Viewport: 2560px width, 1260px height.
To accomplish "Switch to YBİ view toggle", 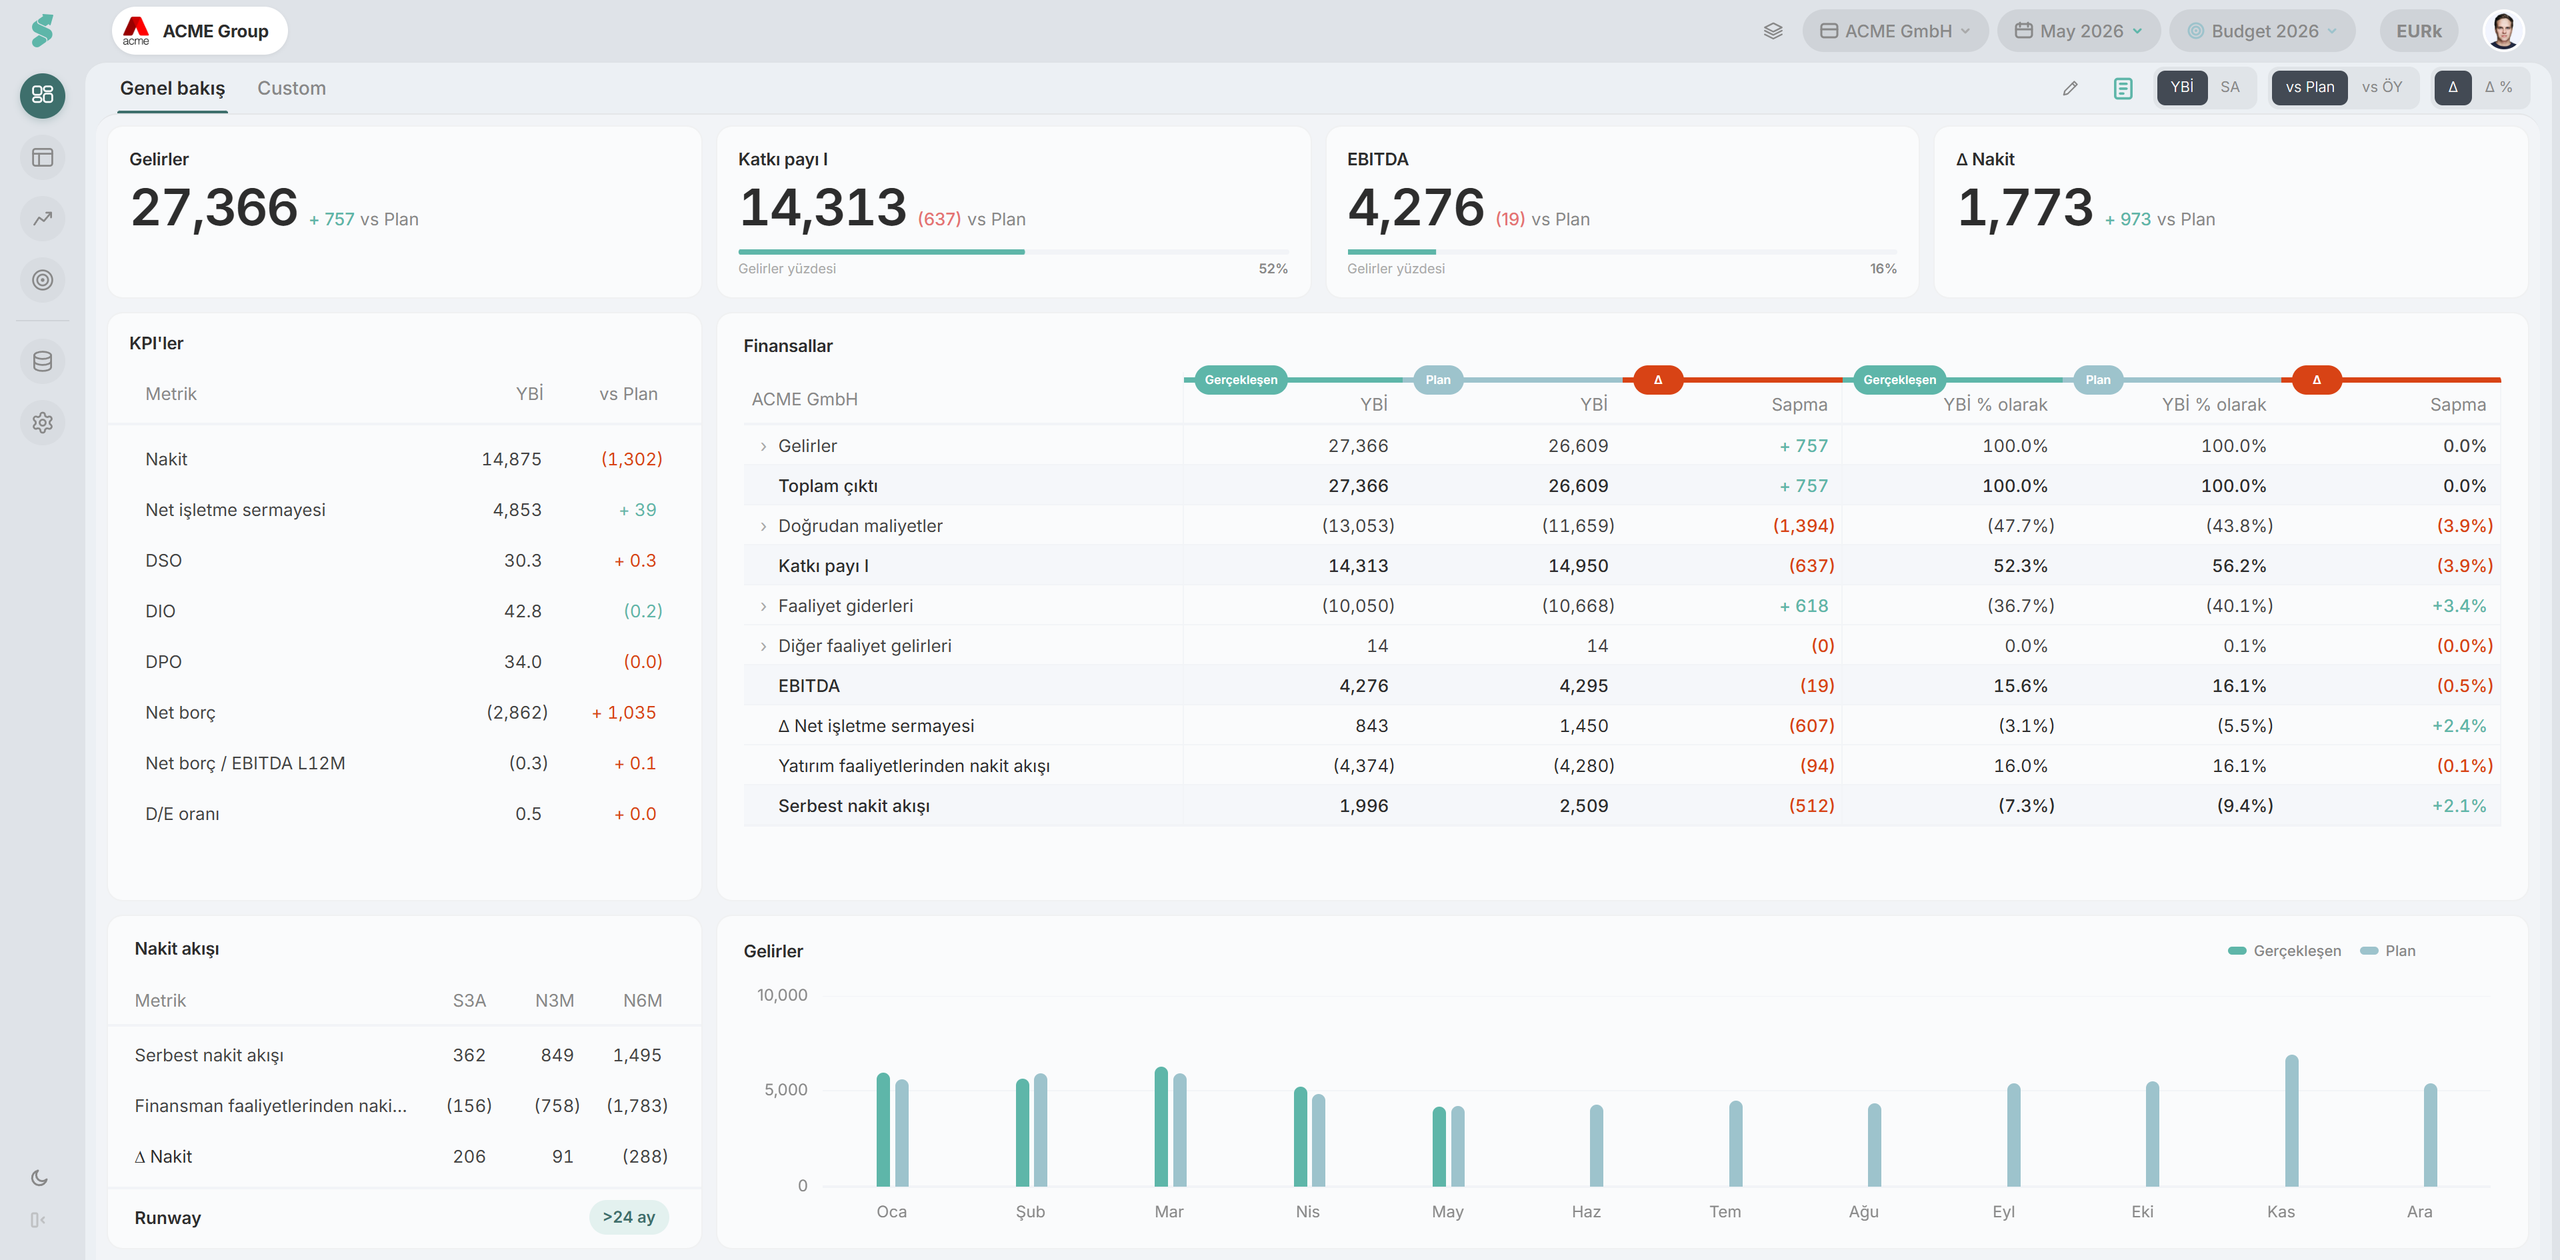I will point(2182,88).
